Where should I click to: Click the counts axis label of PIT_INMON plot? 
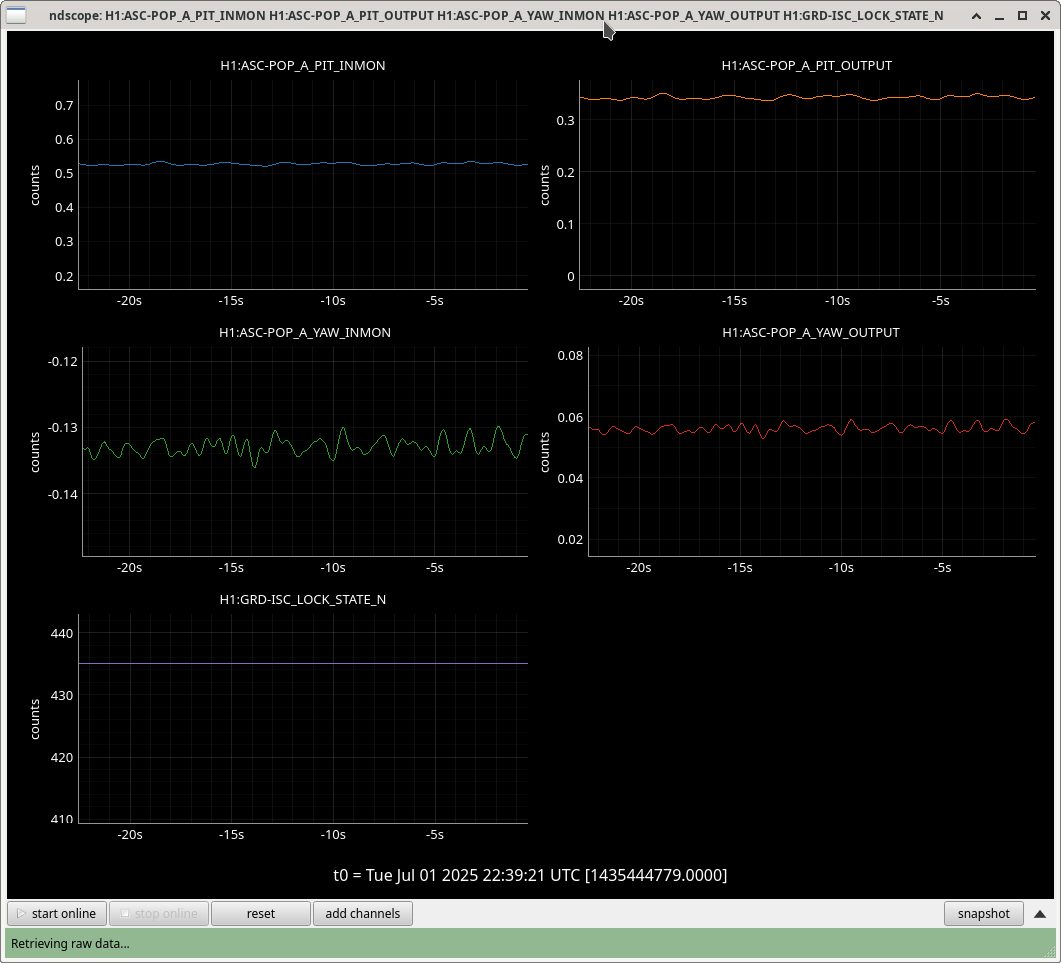click(x=35, y=185)
